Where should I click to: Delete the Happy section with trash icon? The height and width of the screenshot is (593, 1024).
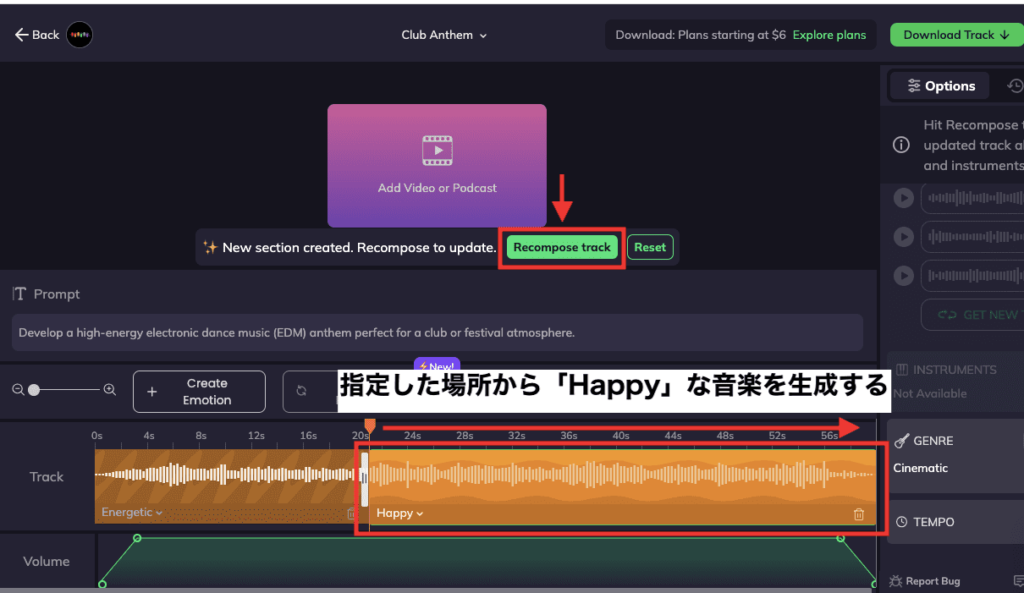coord(859,515)
